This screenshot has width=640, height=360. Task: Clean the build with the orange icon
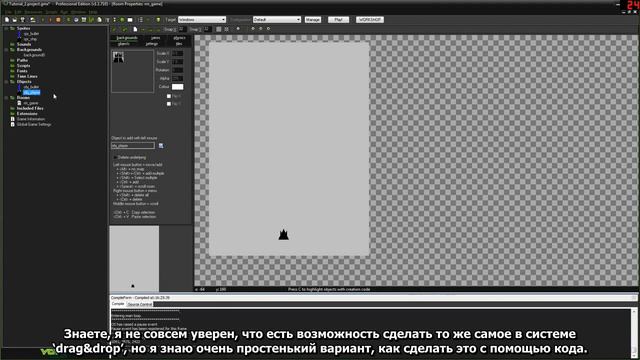click(58, 20)
